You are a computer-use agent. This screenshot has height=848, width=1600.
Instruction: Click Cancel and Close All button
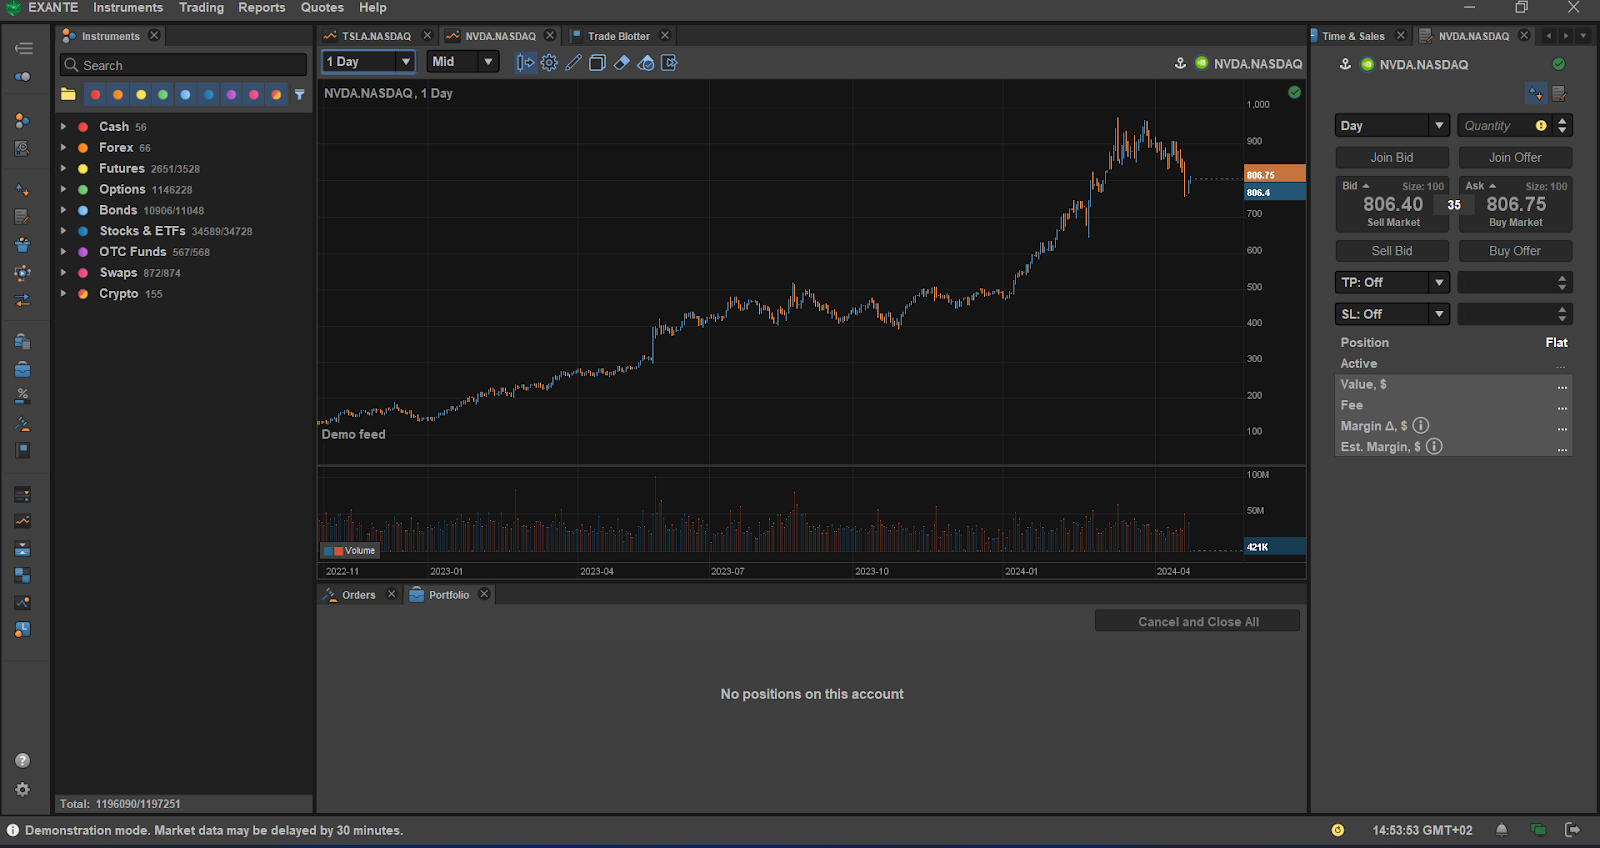[x=1198, y=622]
